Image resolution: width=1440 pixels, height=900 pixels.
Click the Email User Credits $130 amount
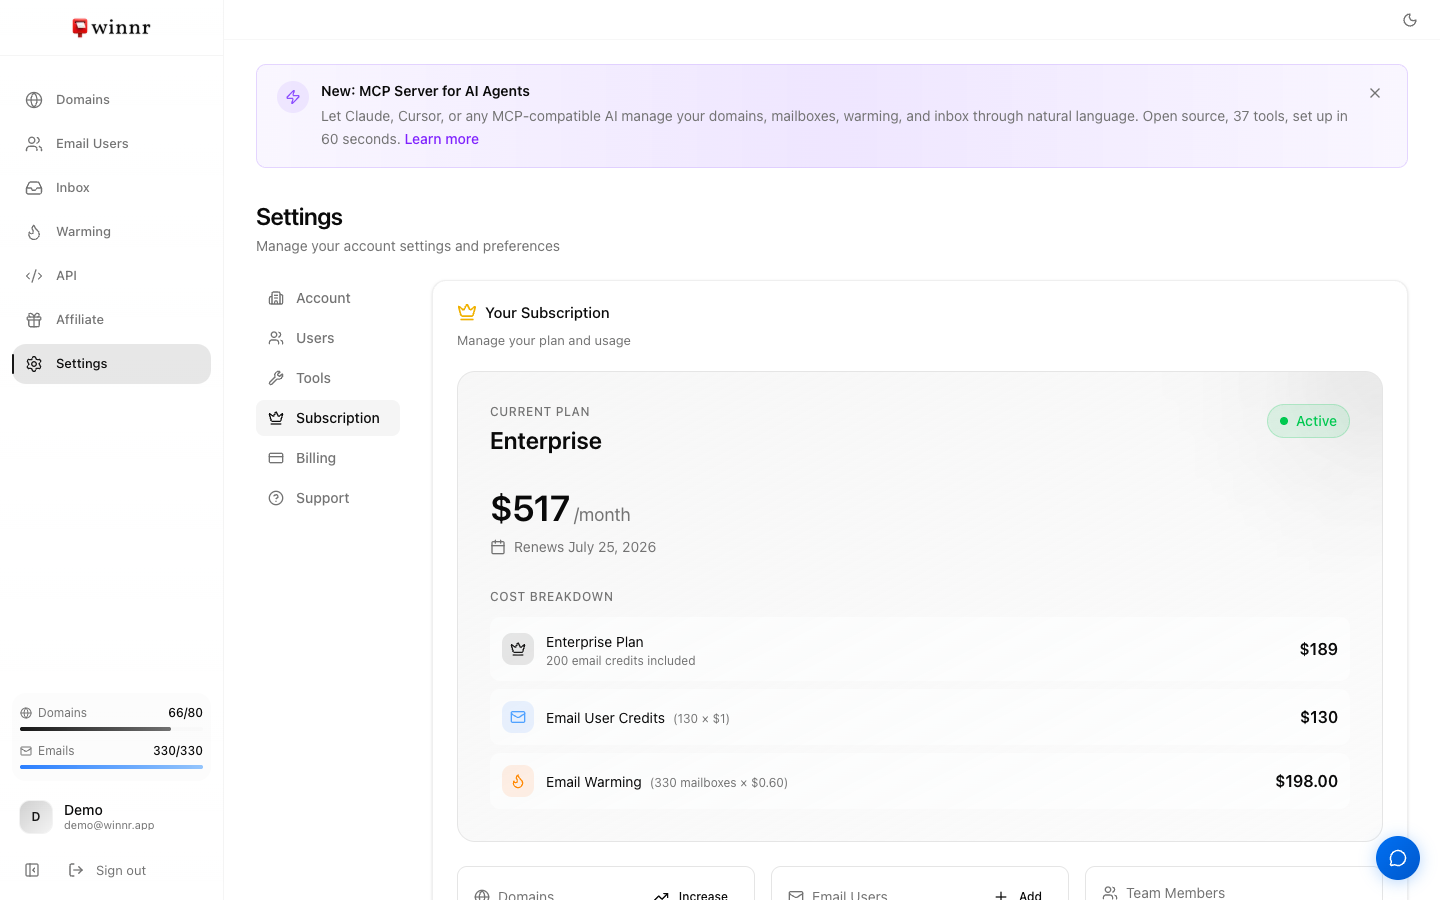tap(1318, 718)
